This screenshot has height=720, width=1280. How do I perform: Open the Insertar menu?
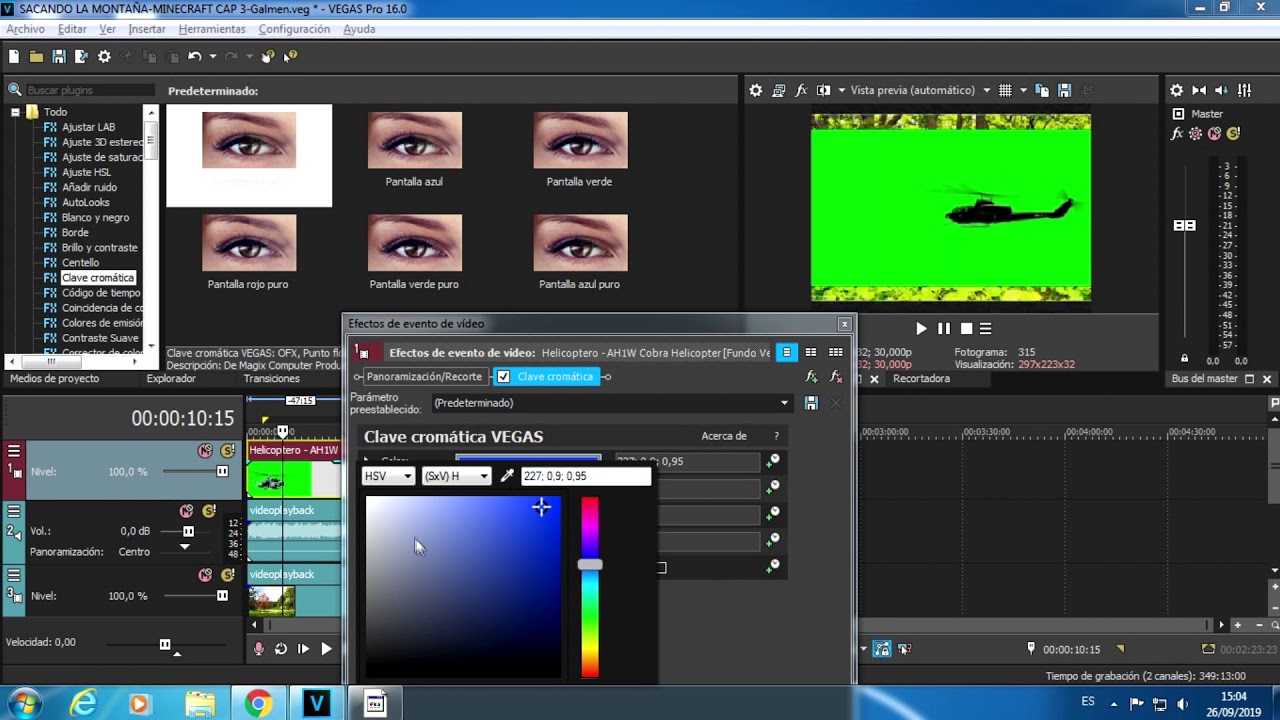tap(147, 29)
